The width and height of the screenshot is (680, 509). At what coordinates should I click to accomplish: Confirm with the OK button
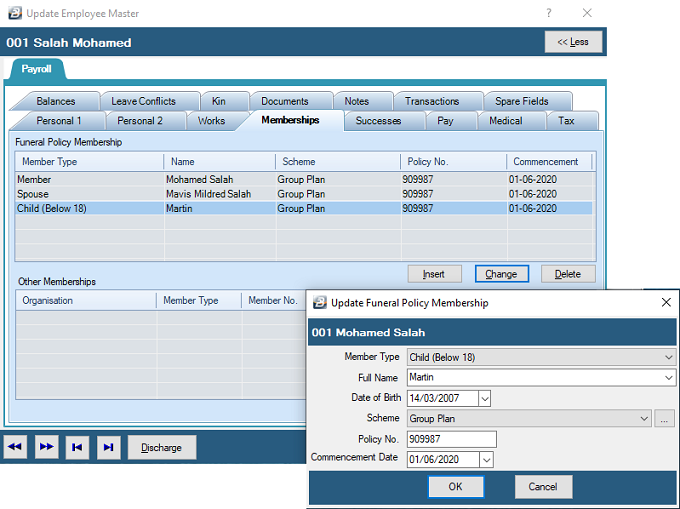(455, 486)
